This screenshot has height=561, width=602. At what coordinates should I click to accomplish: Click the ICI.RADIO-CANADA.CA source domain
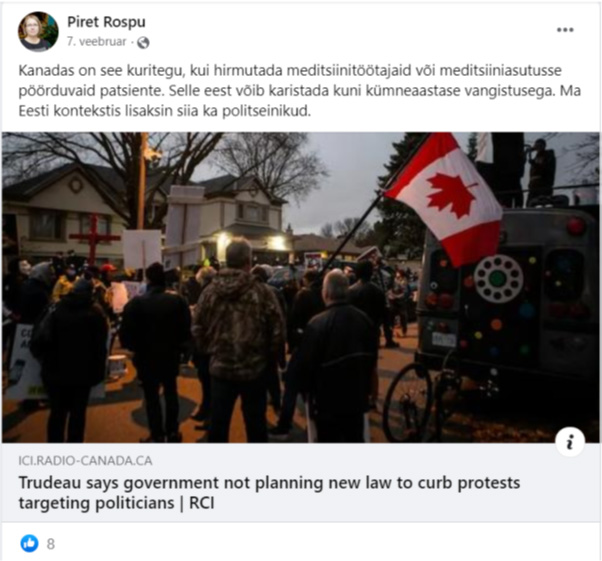[x=85, y=460]
